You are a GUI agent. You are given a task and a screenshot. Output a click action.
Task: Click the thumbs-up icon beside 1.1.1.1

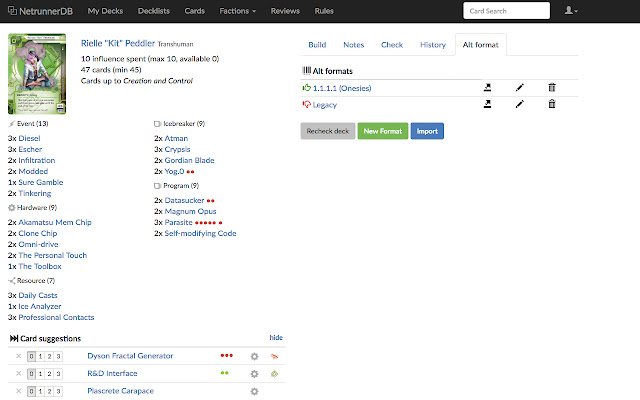point(307,87)
